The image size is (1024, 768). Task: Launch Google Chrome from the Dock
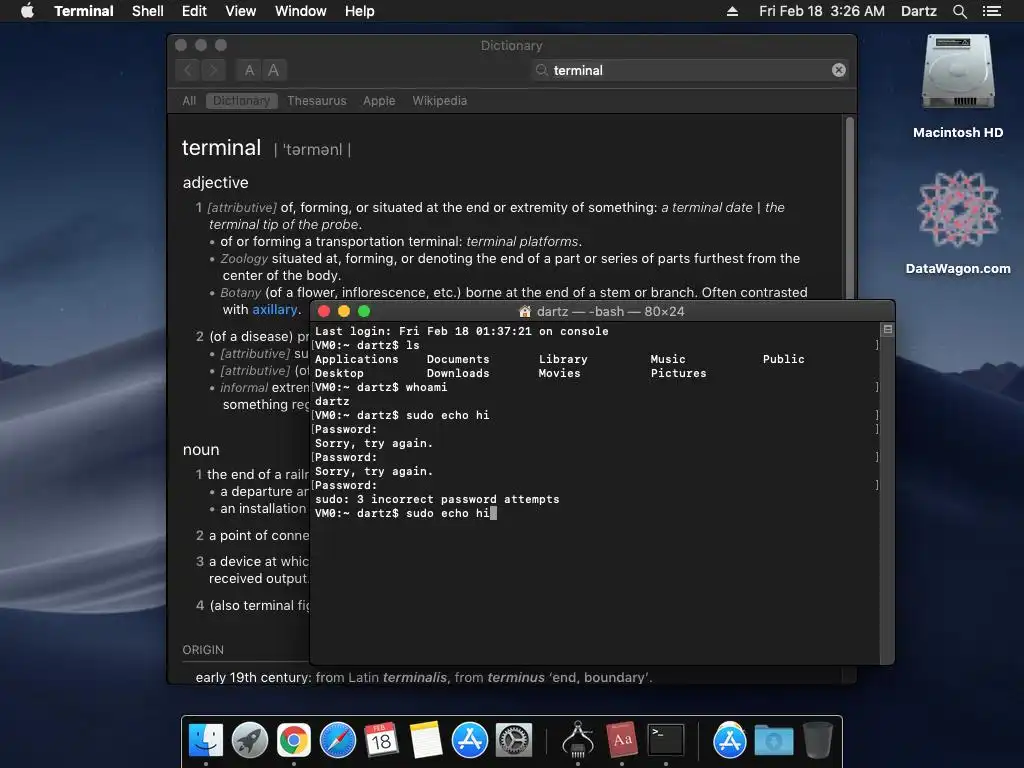(x=294, y=740)
